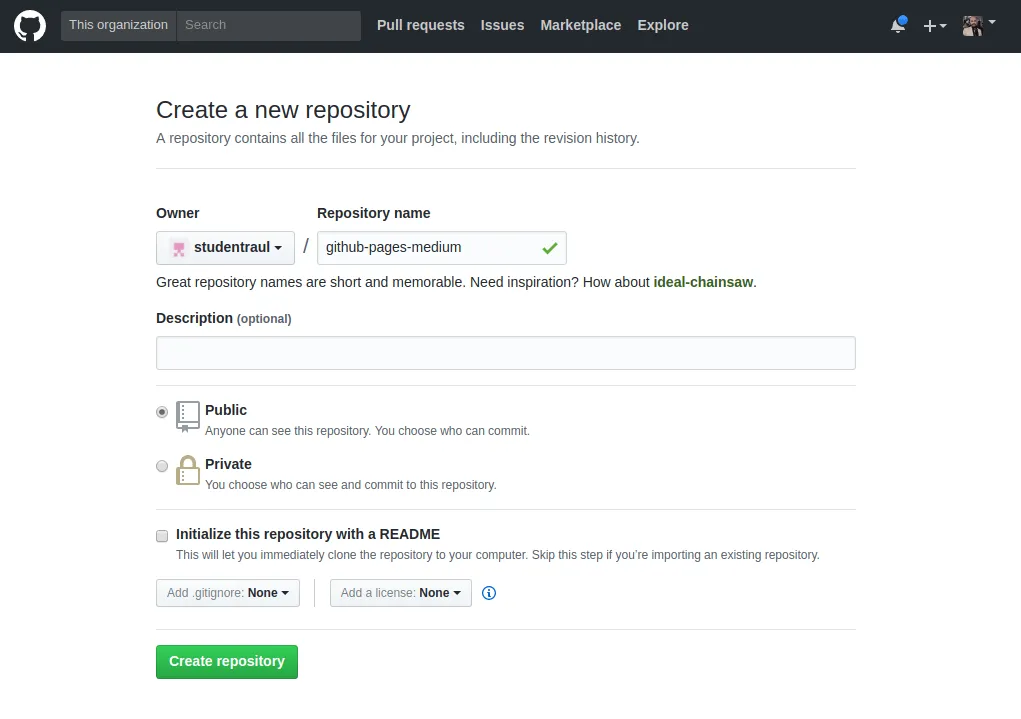Screen dimensions: 1021x719
Task: Click the Public repository book icon
Action: point(188,417)
